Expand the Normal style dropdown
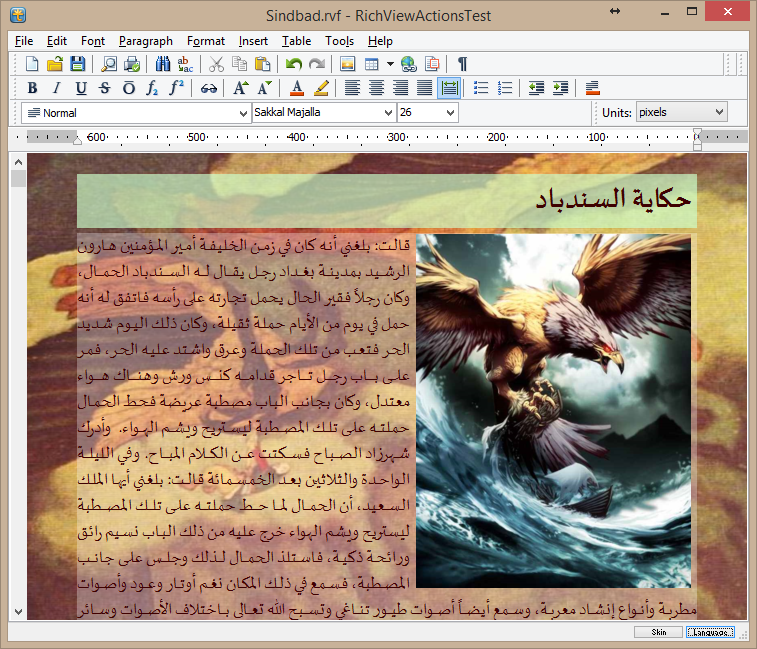The height and width of the screenshot is (649, 757). [x=244, y=113]
